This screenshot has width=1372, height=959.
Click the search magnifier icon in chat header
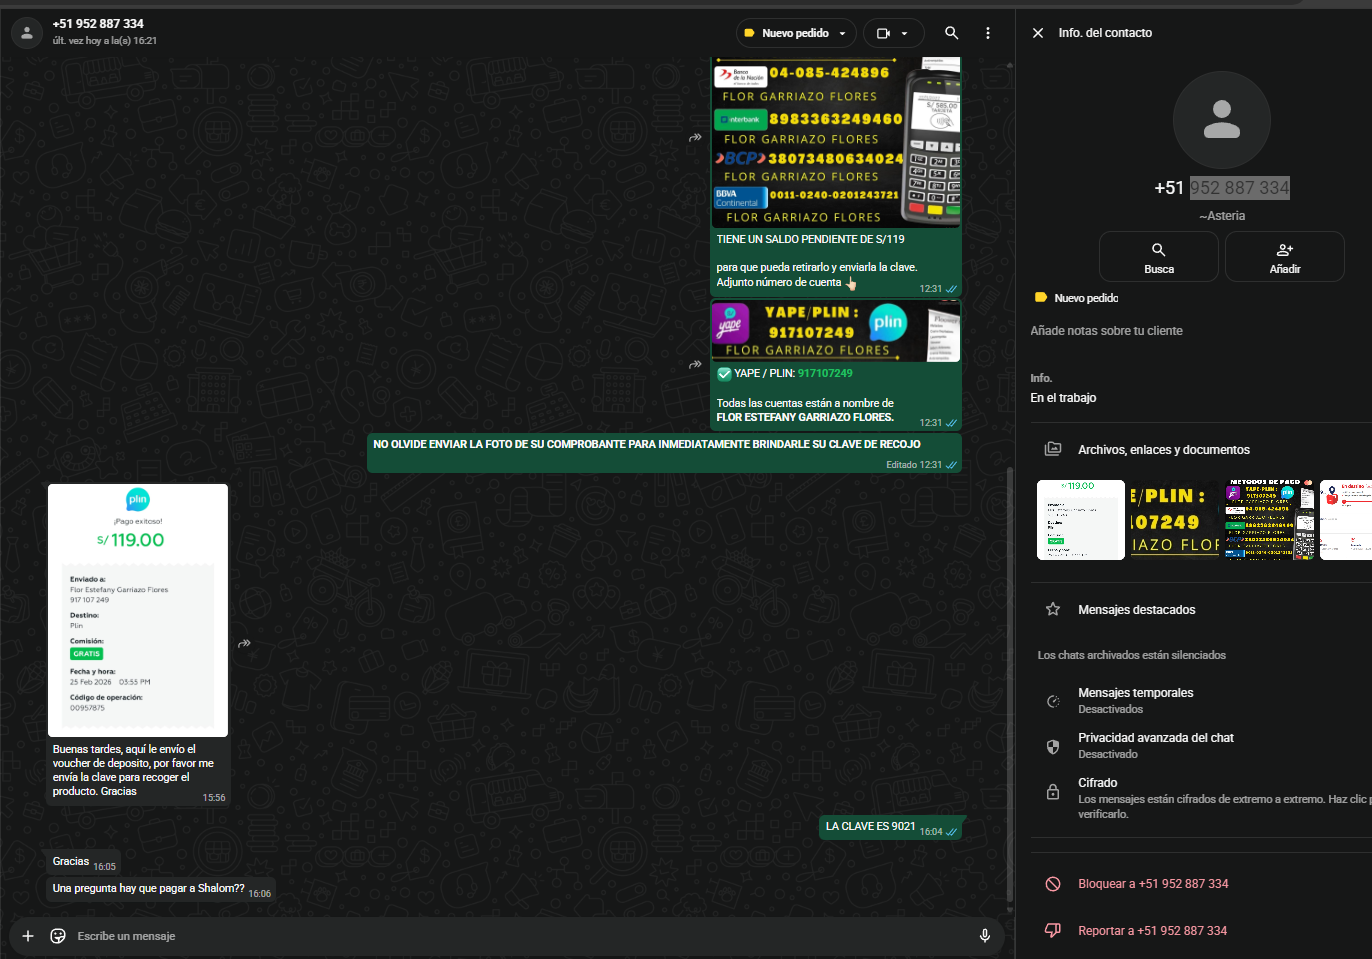point(951,33)
